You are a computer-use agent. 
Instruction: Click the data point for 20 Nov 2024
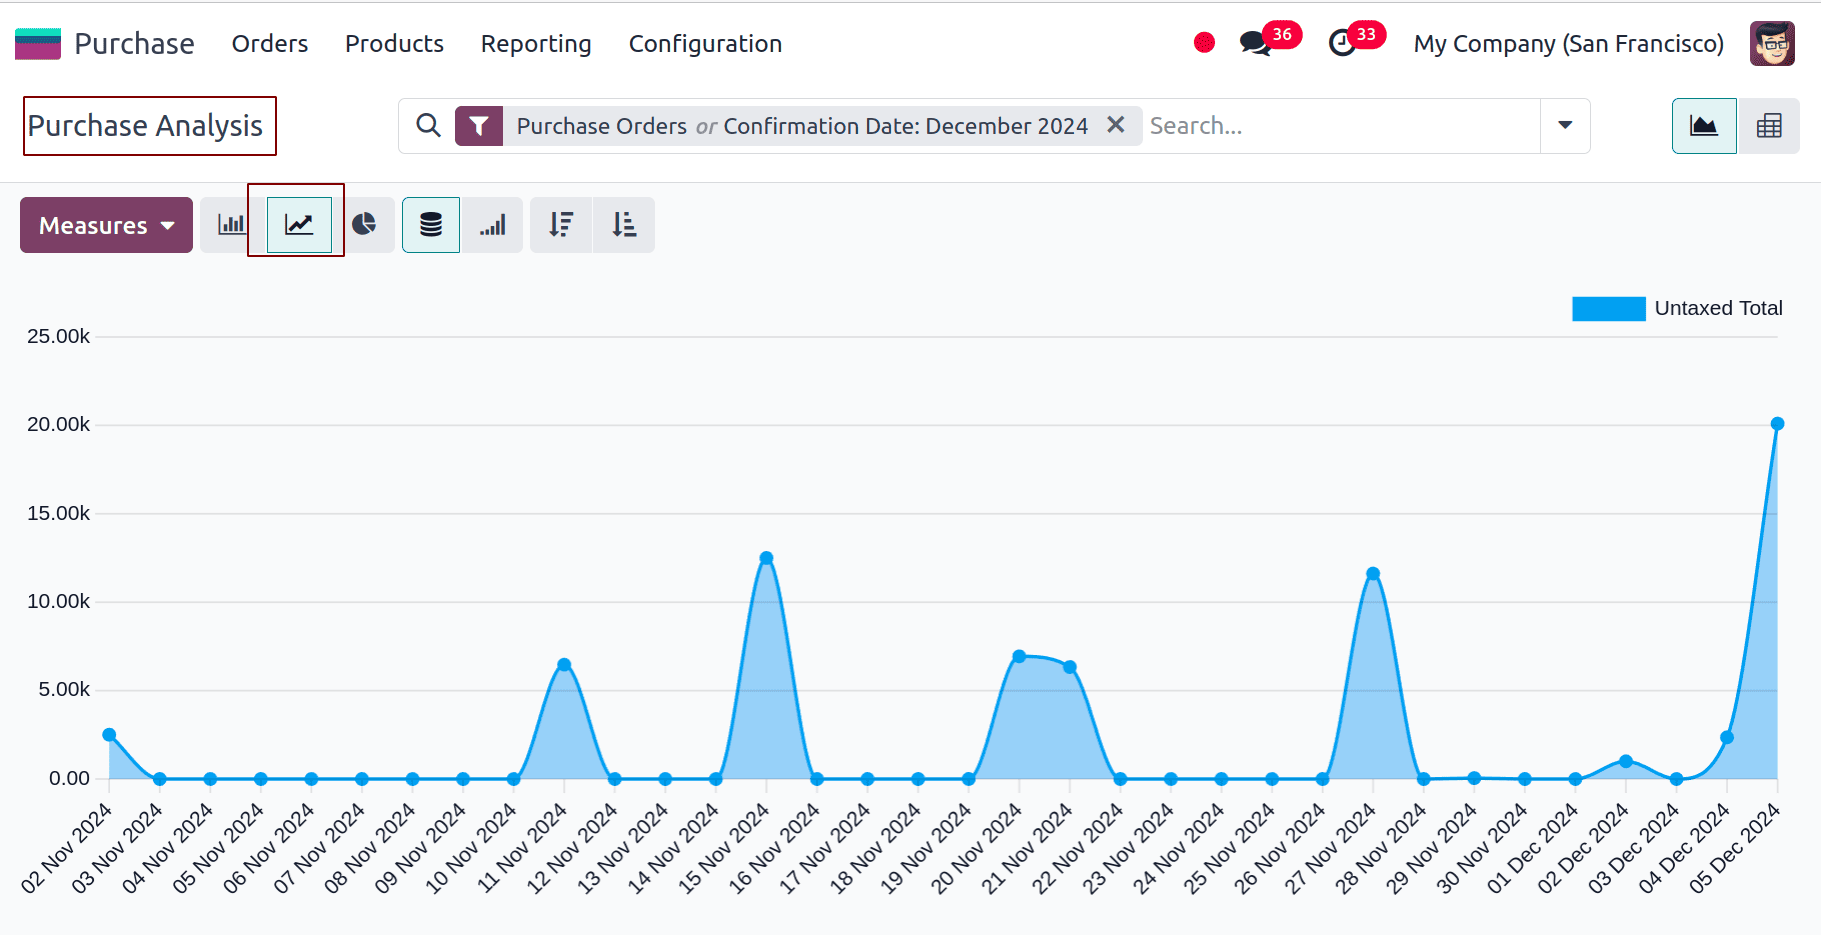coord(1019,657)
